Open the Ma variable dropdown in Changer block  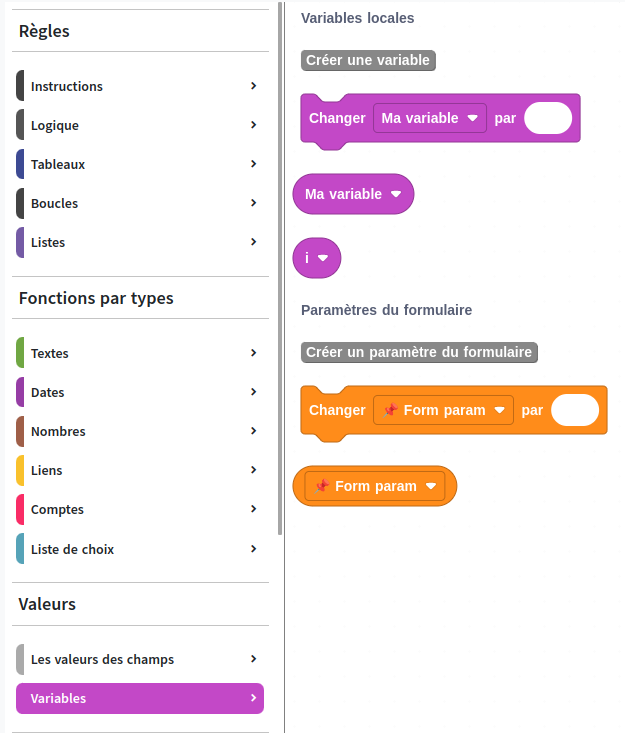click(x=472, y=118)
